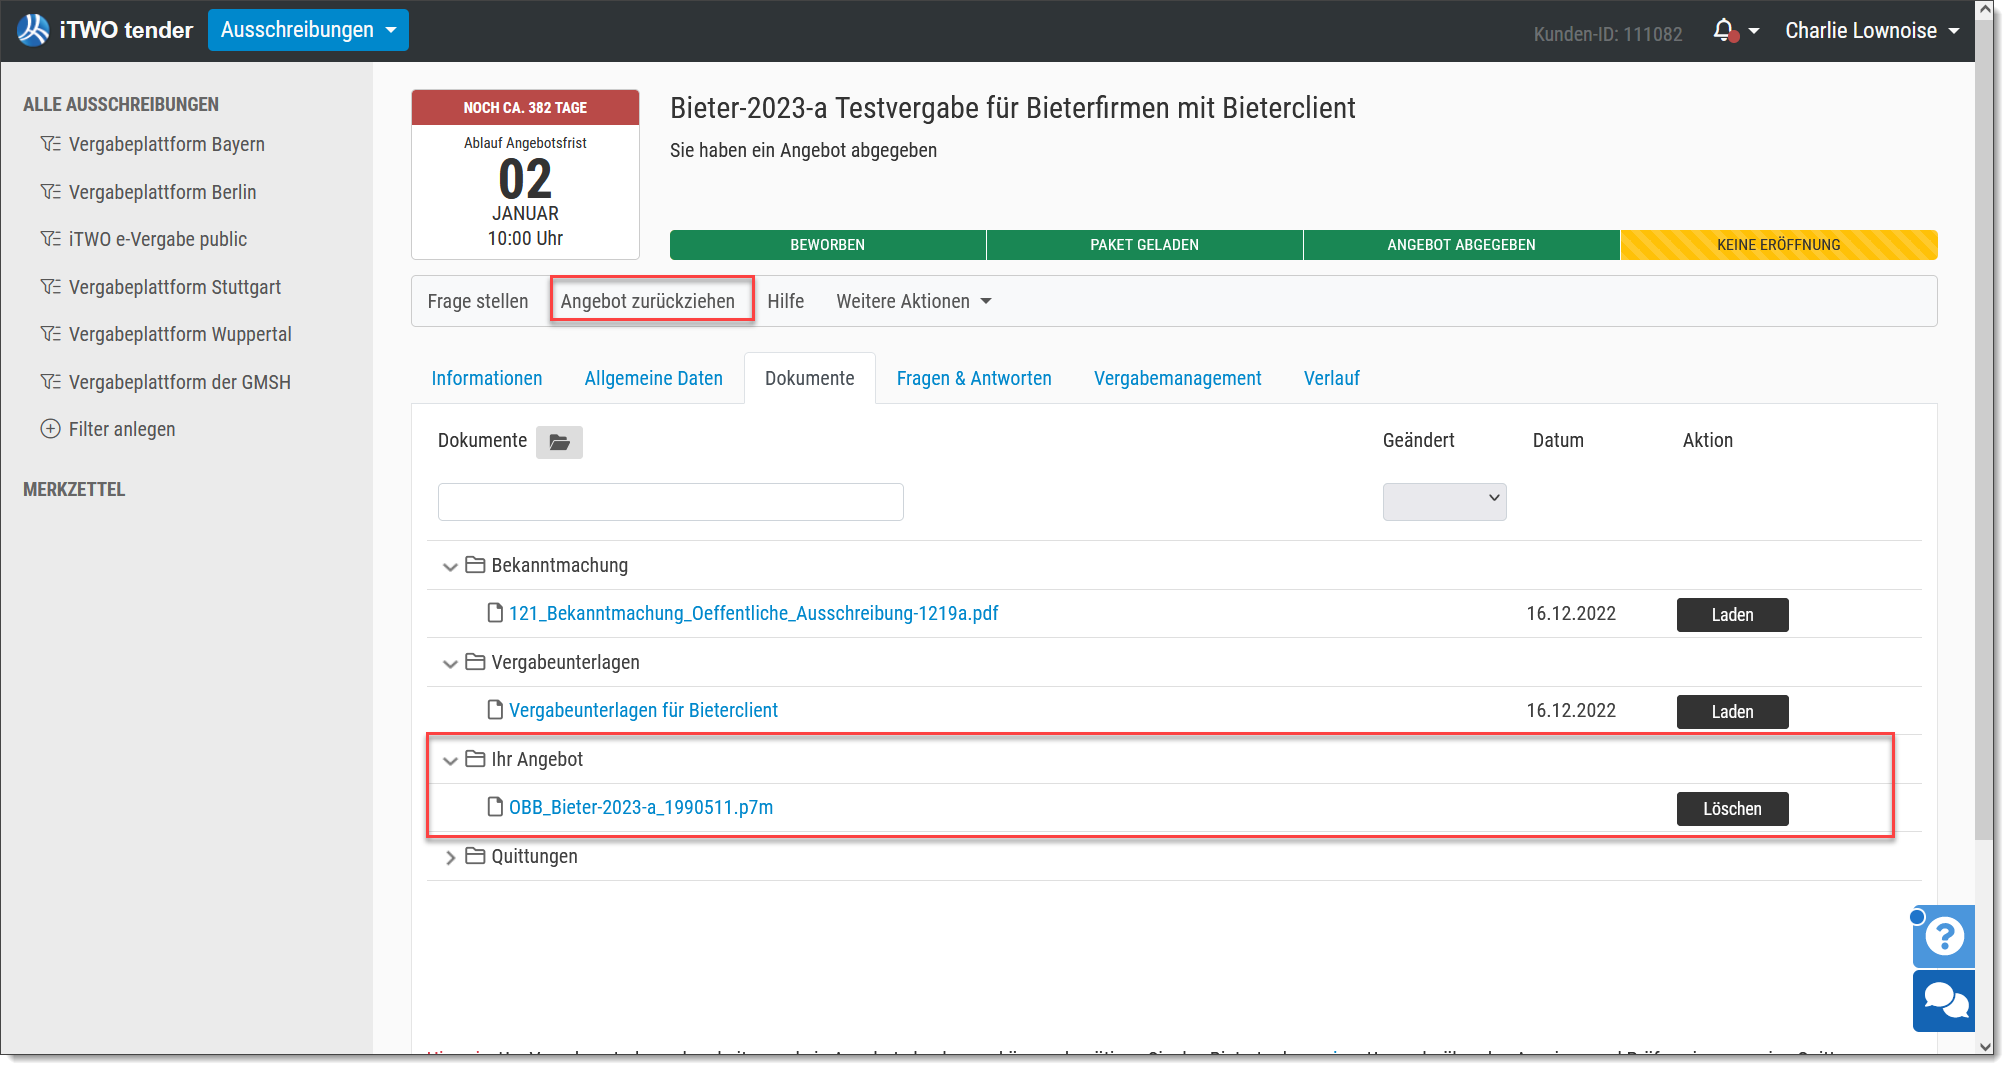
Task: Click the open folder icon beside Dokumente
Action: (559, 442)
